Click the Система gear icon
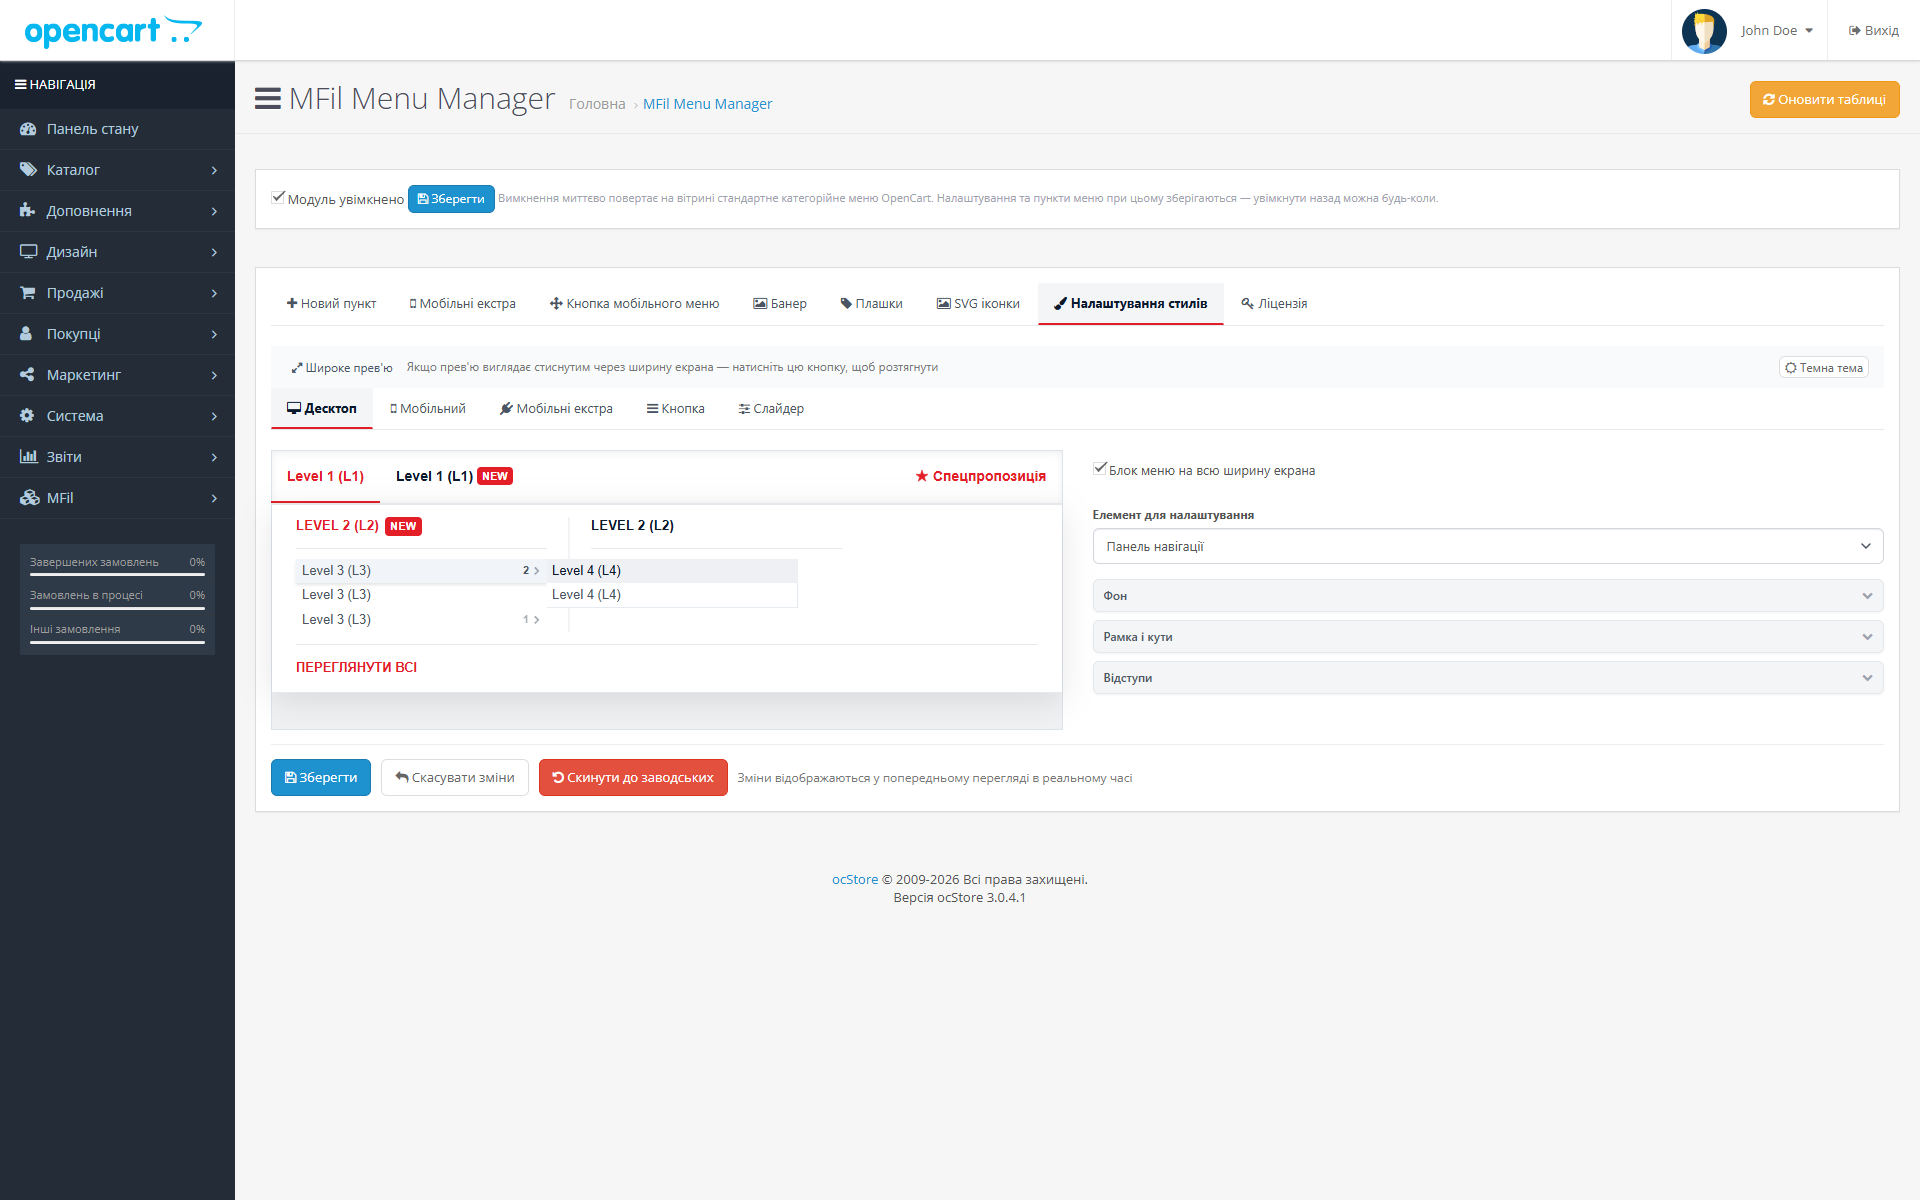Screen dimensions: 1920x1200 click(27, 416)
